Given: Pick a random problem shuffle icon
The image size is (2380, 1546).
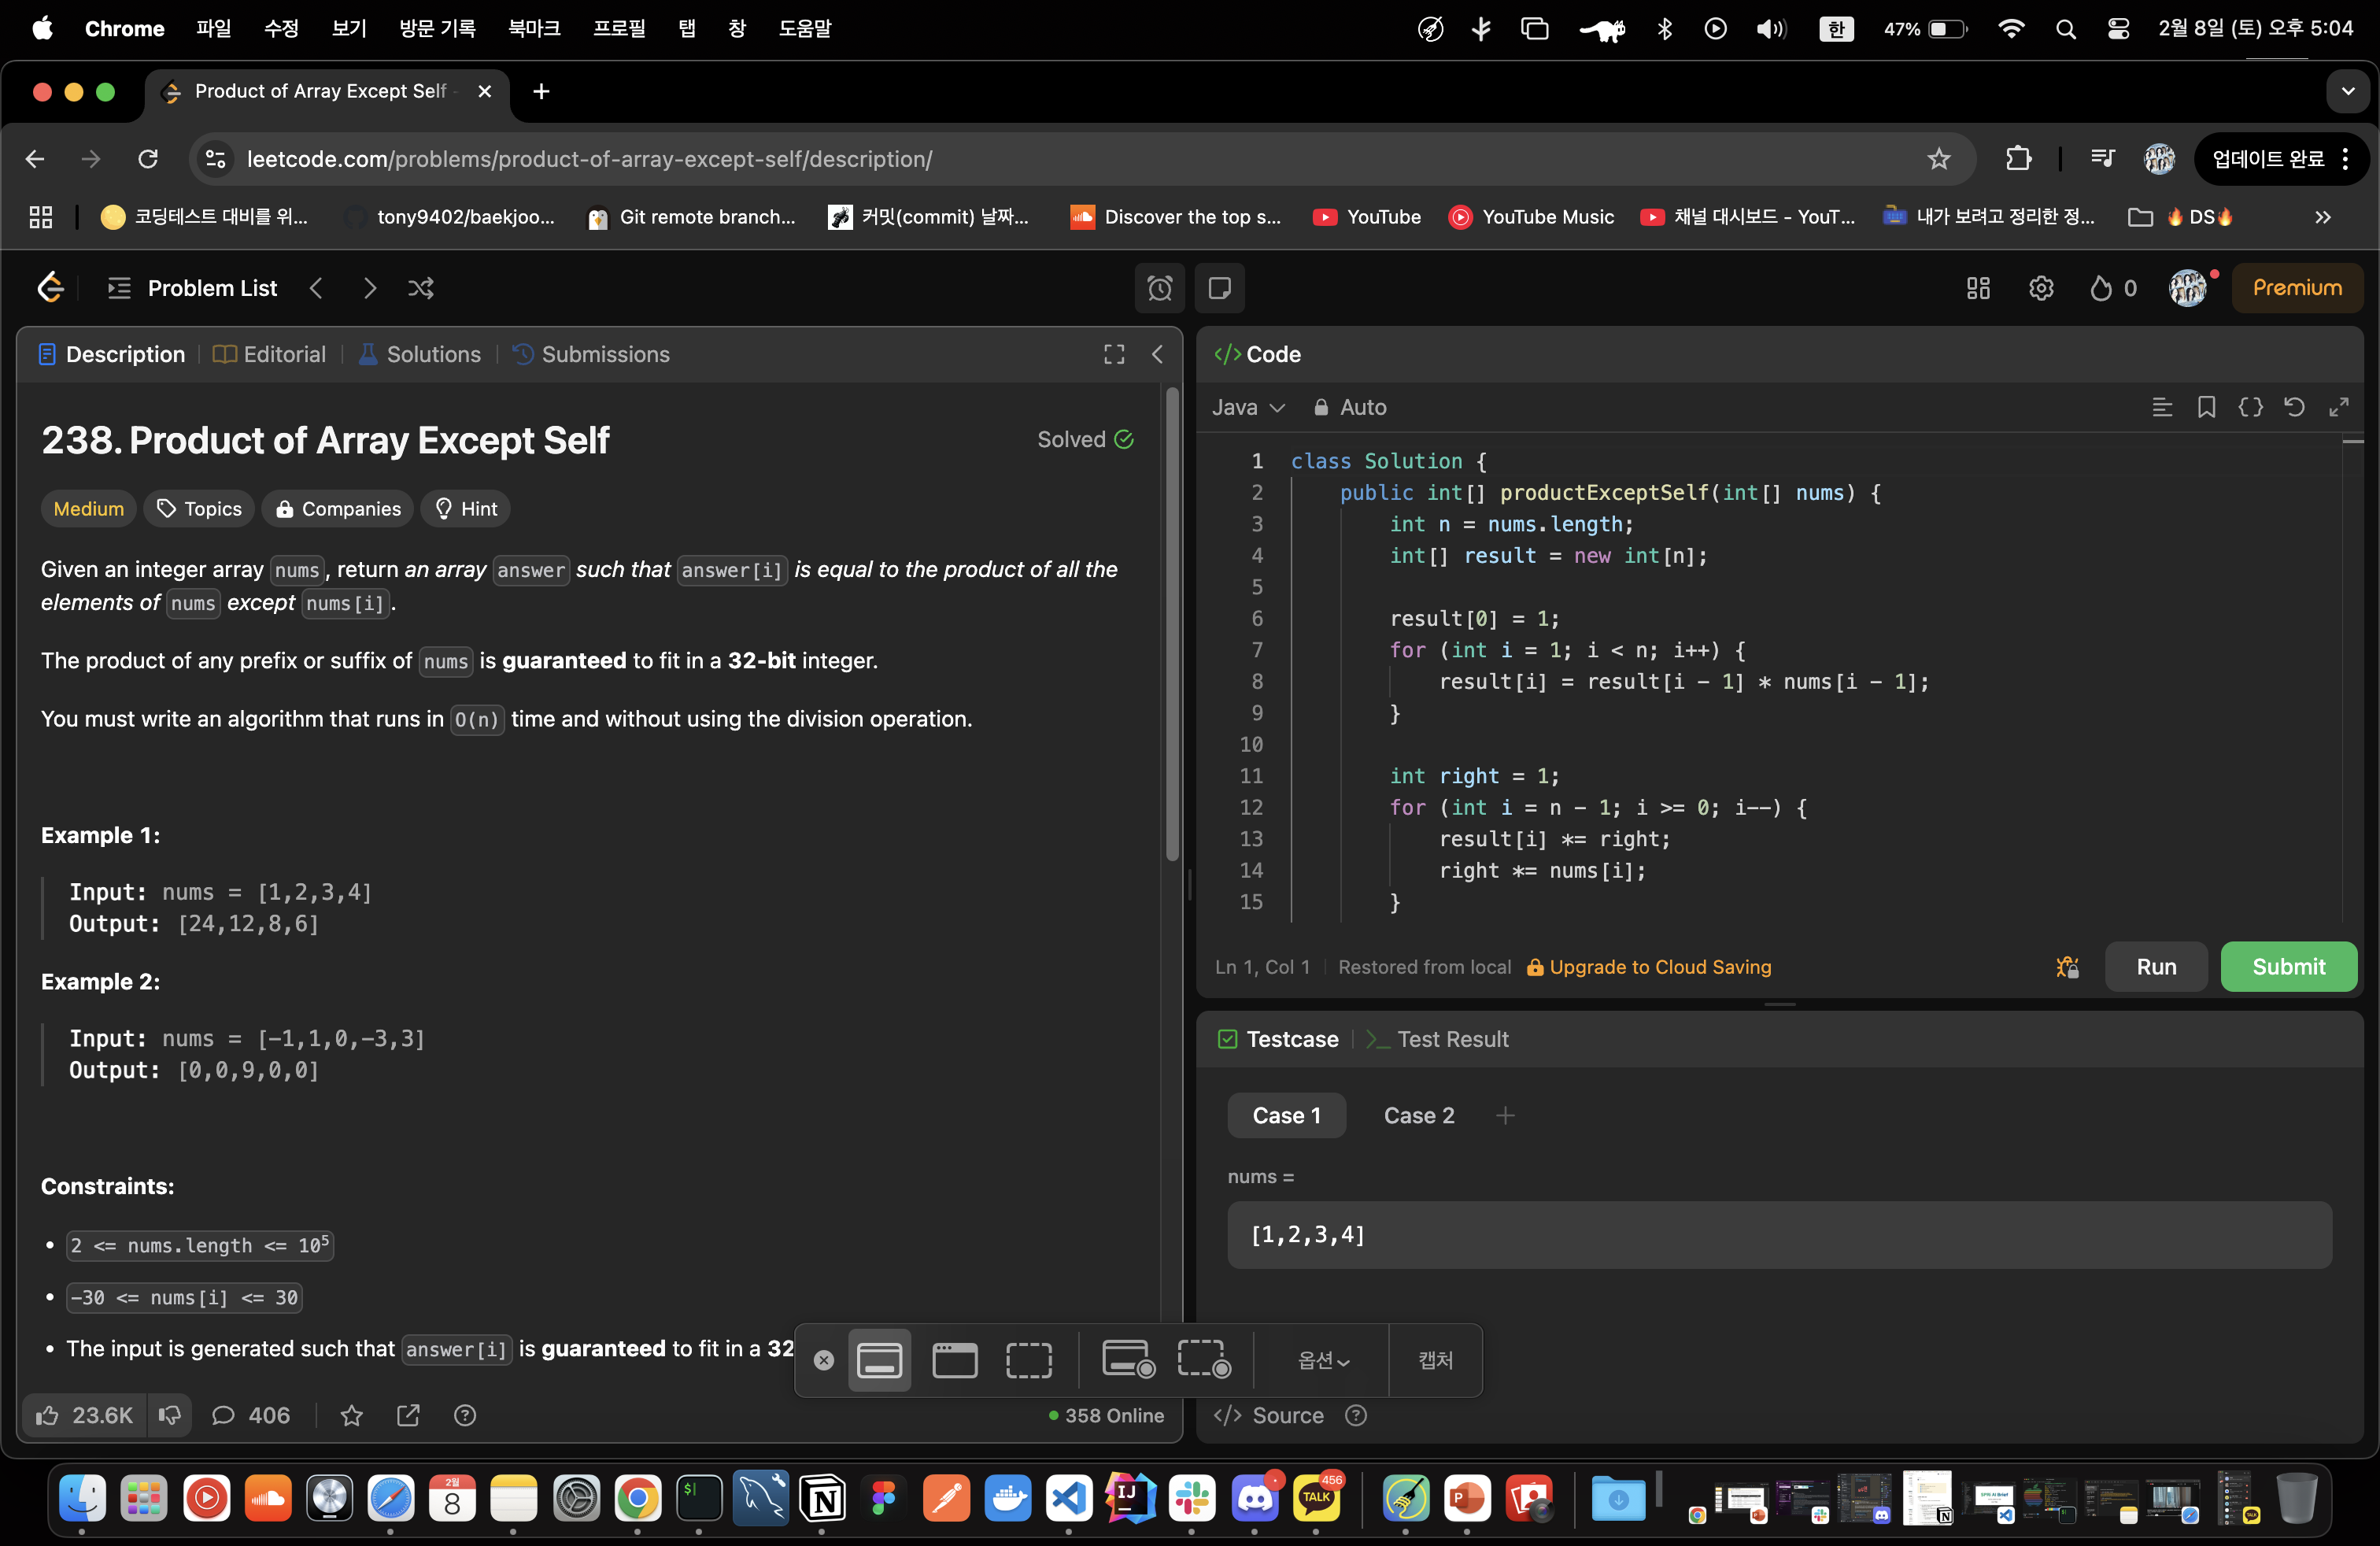Looking at the screenshot, I should pyautogui.click(x=421, y=288).
